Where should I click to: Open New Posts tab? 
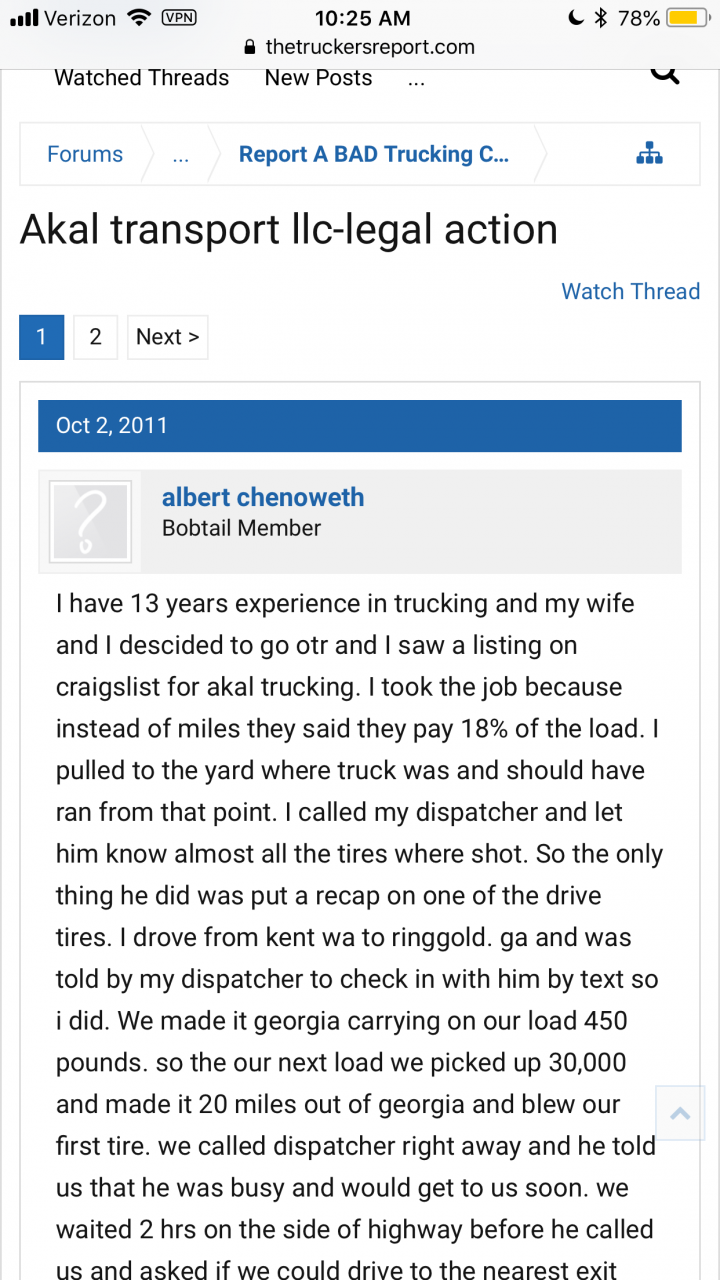[318, 78]
